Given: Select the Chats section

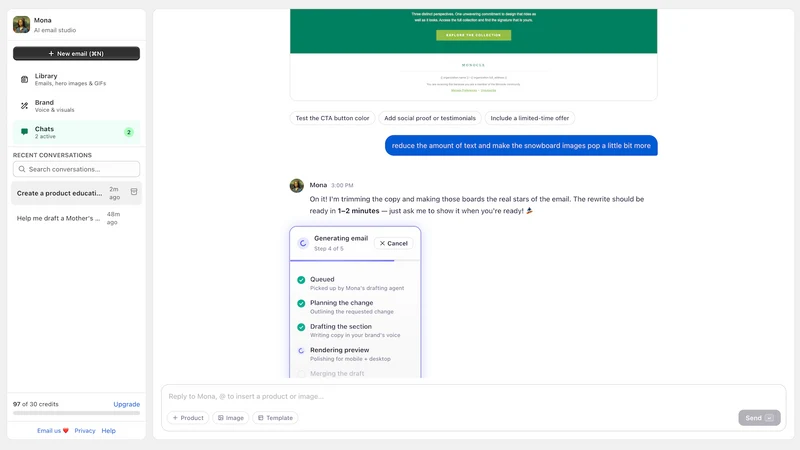Looking at the screenshot, I should [77, 132].
